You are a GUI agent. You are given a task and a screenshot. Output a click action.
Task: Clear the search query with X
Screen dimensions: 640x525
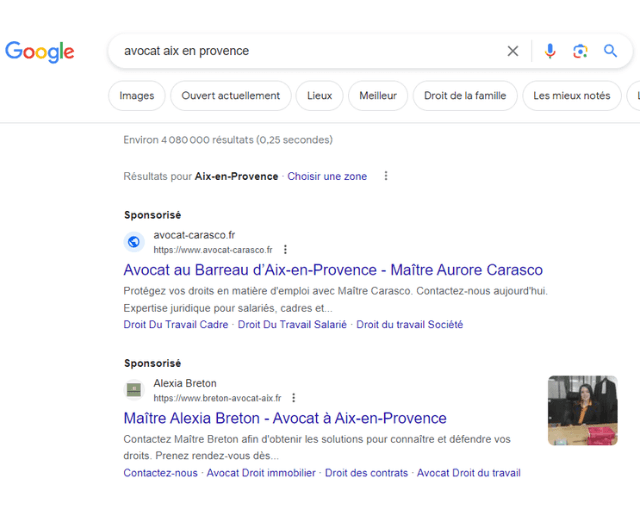click(x=513, y=51)
